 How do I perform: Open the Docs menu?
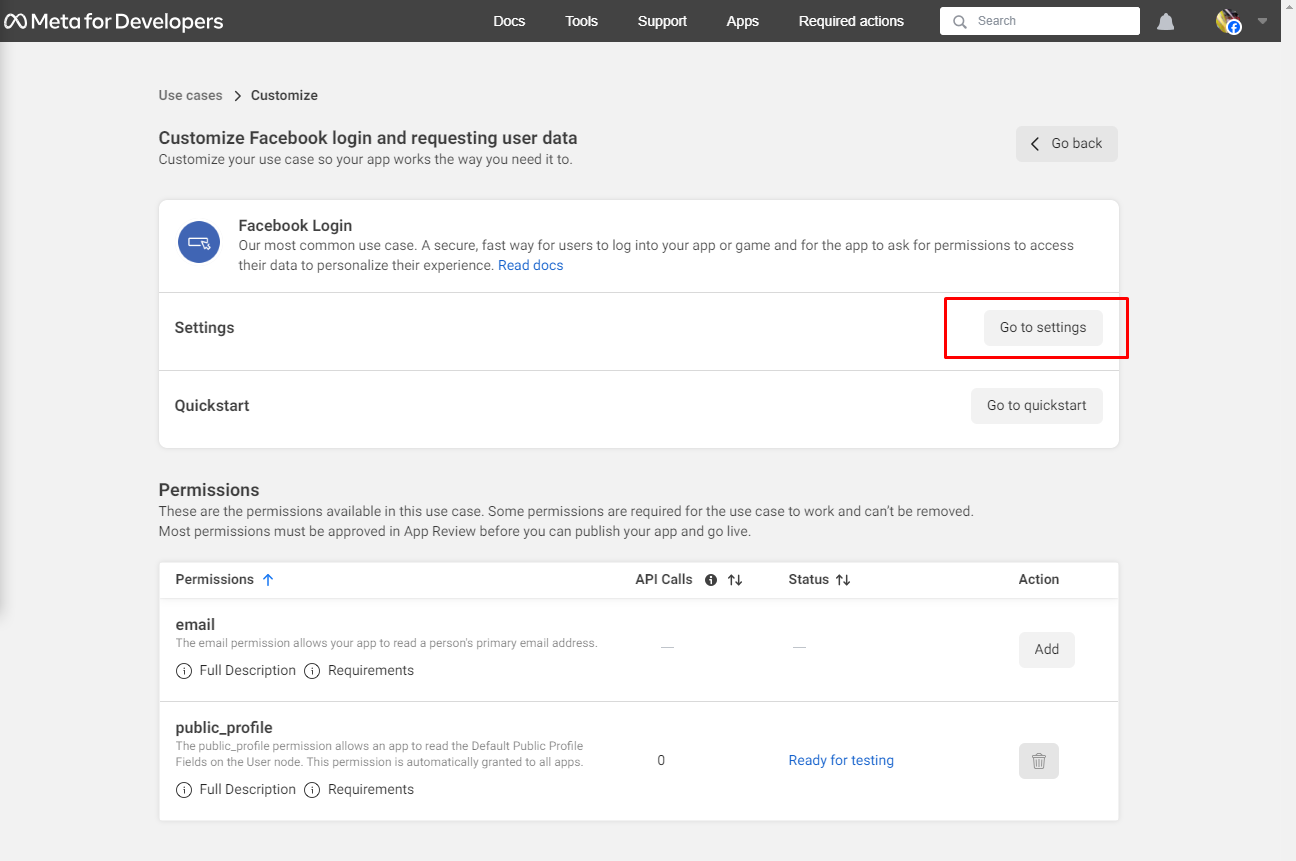click(509, 21)
